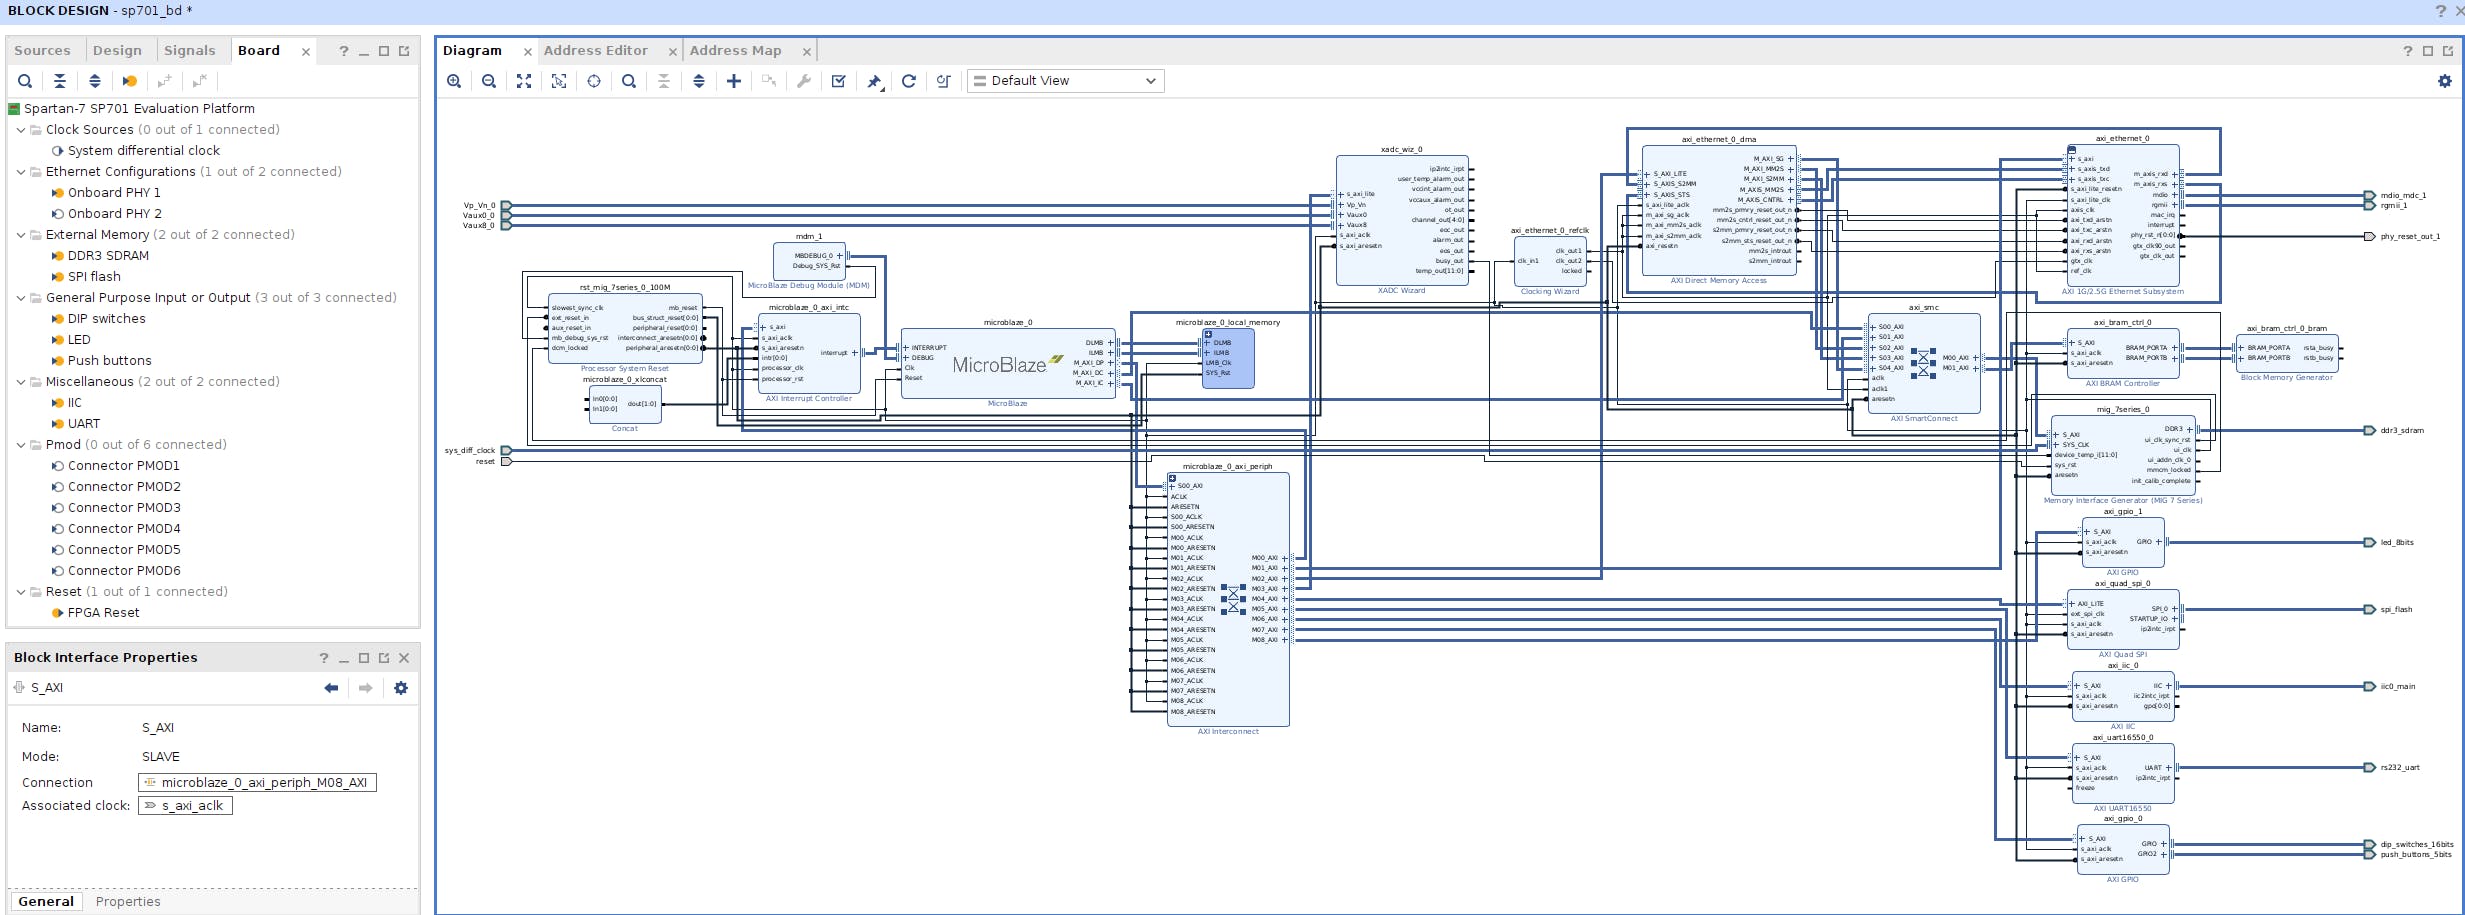Expand all items in Board panel
The width and height of the screenshot is (2465, 915).
point(95,81)
